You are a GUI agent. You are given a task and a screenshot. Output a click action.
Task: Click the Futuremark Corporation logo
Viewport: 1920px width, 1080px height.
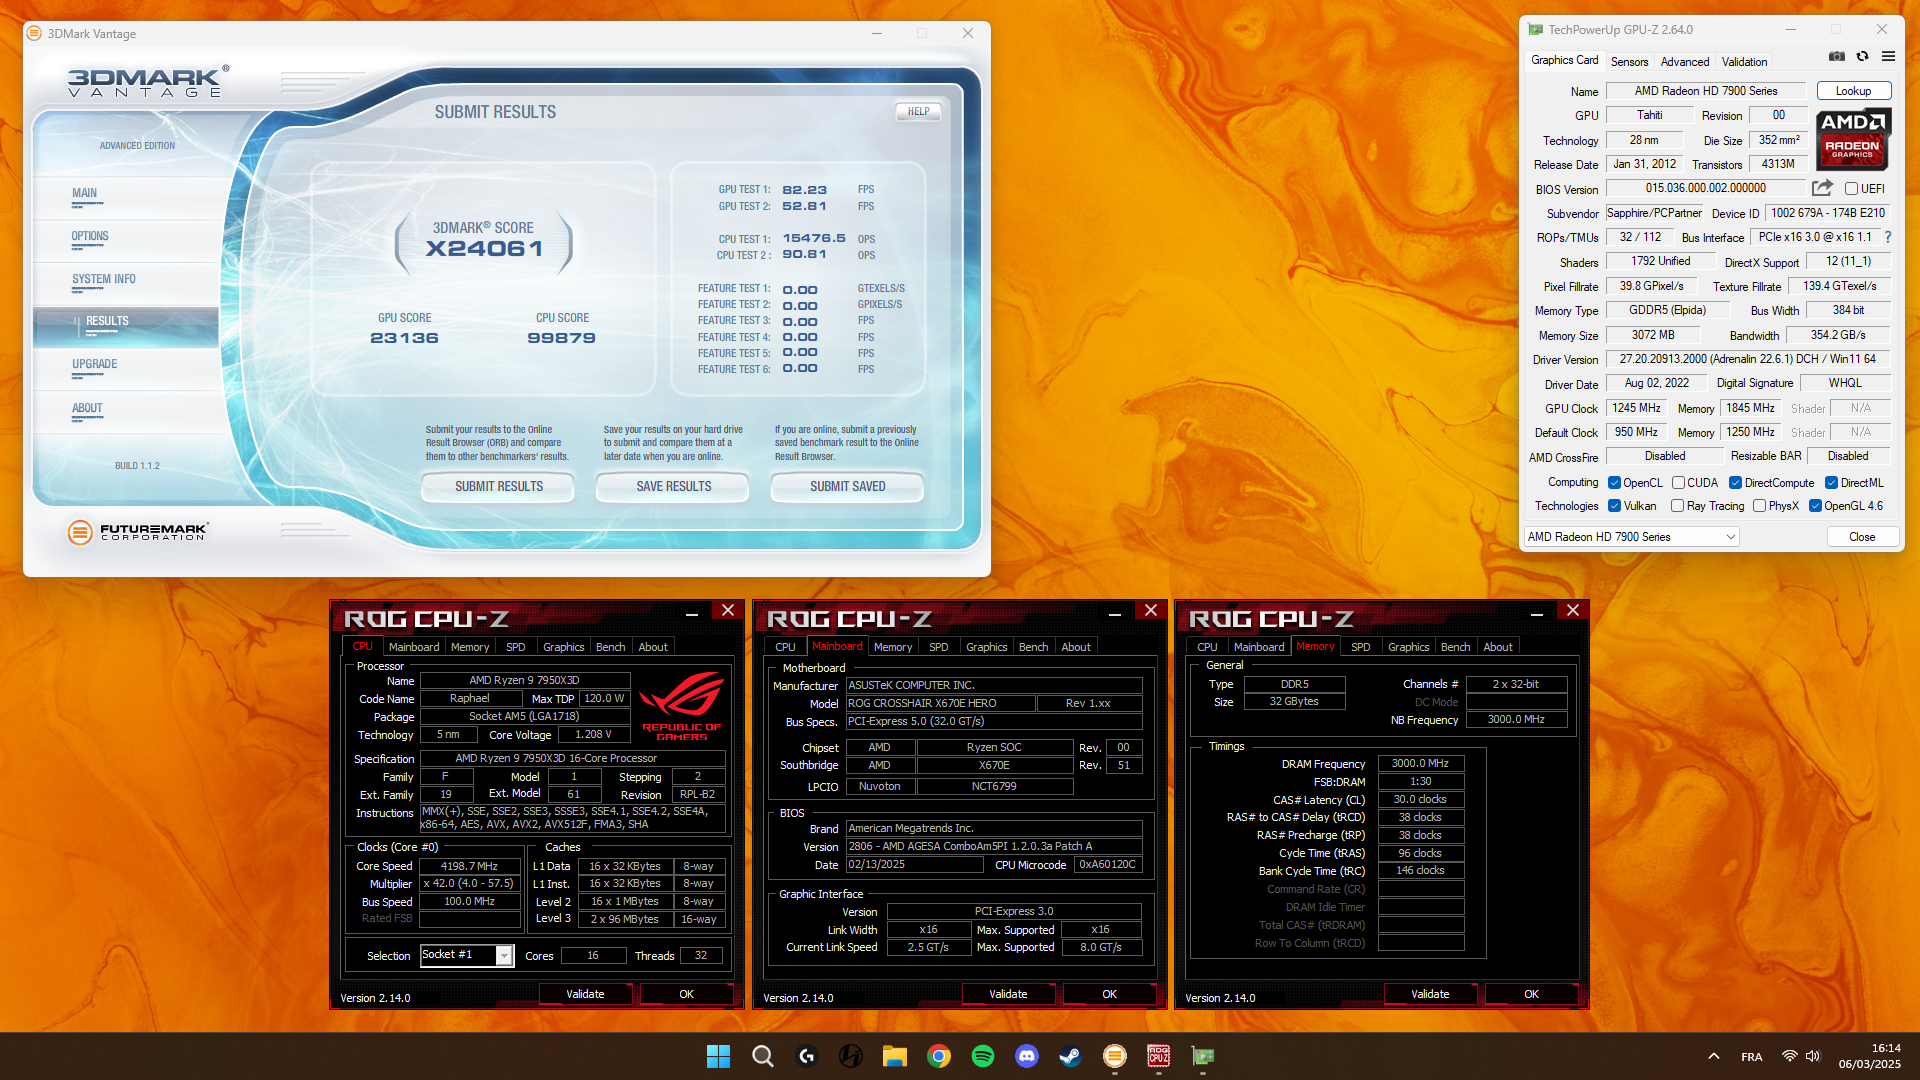coord(138,532)
